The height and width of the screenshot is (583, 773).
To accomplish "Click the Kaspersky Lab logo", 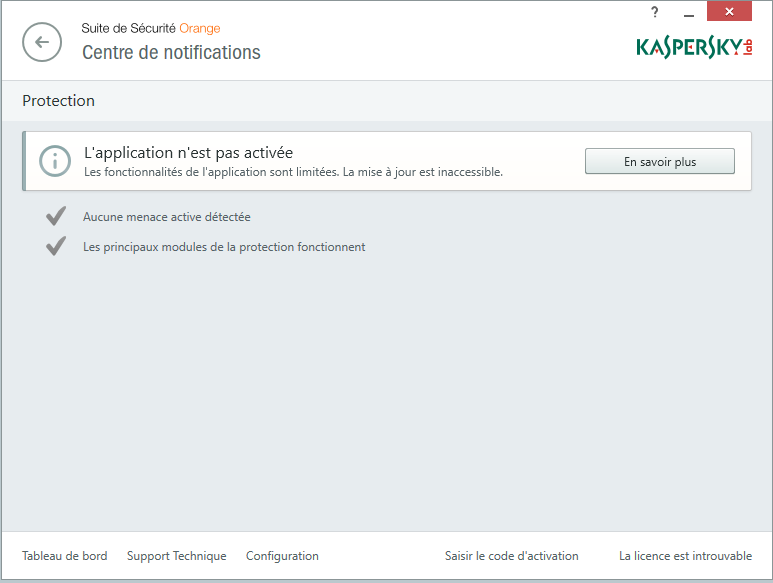I will (x=693, y=47).
